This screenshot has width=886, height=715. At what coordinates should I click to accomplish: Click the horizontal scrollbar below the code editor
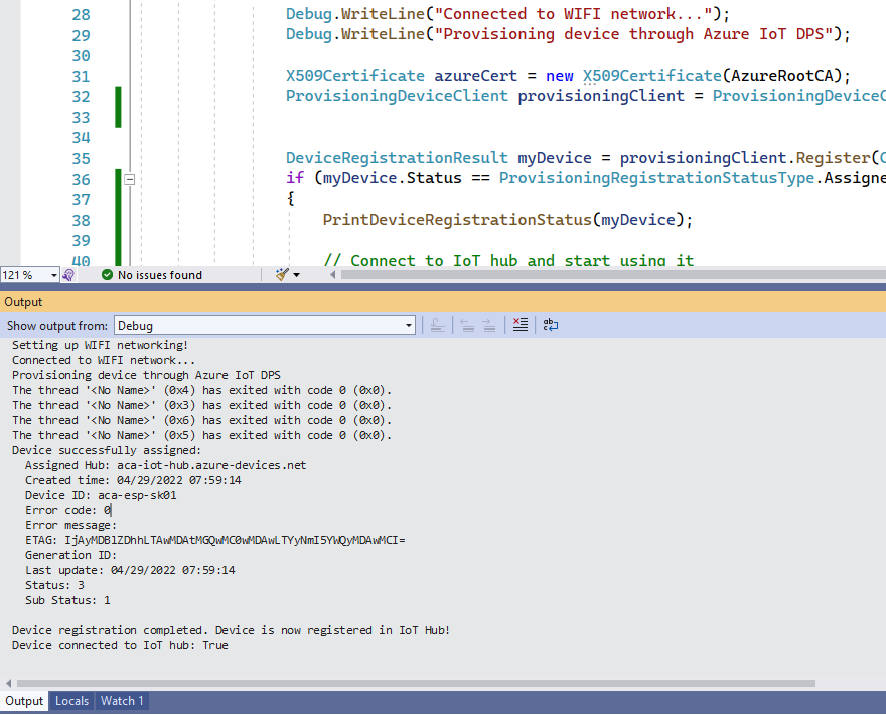(600, 274)
